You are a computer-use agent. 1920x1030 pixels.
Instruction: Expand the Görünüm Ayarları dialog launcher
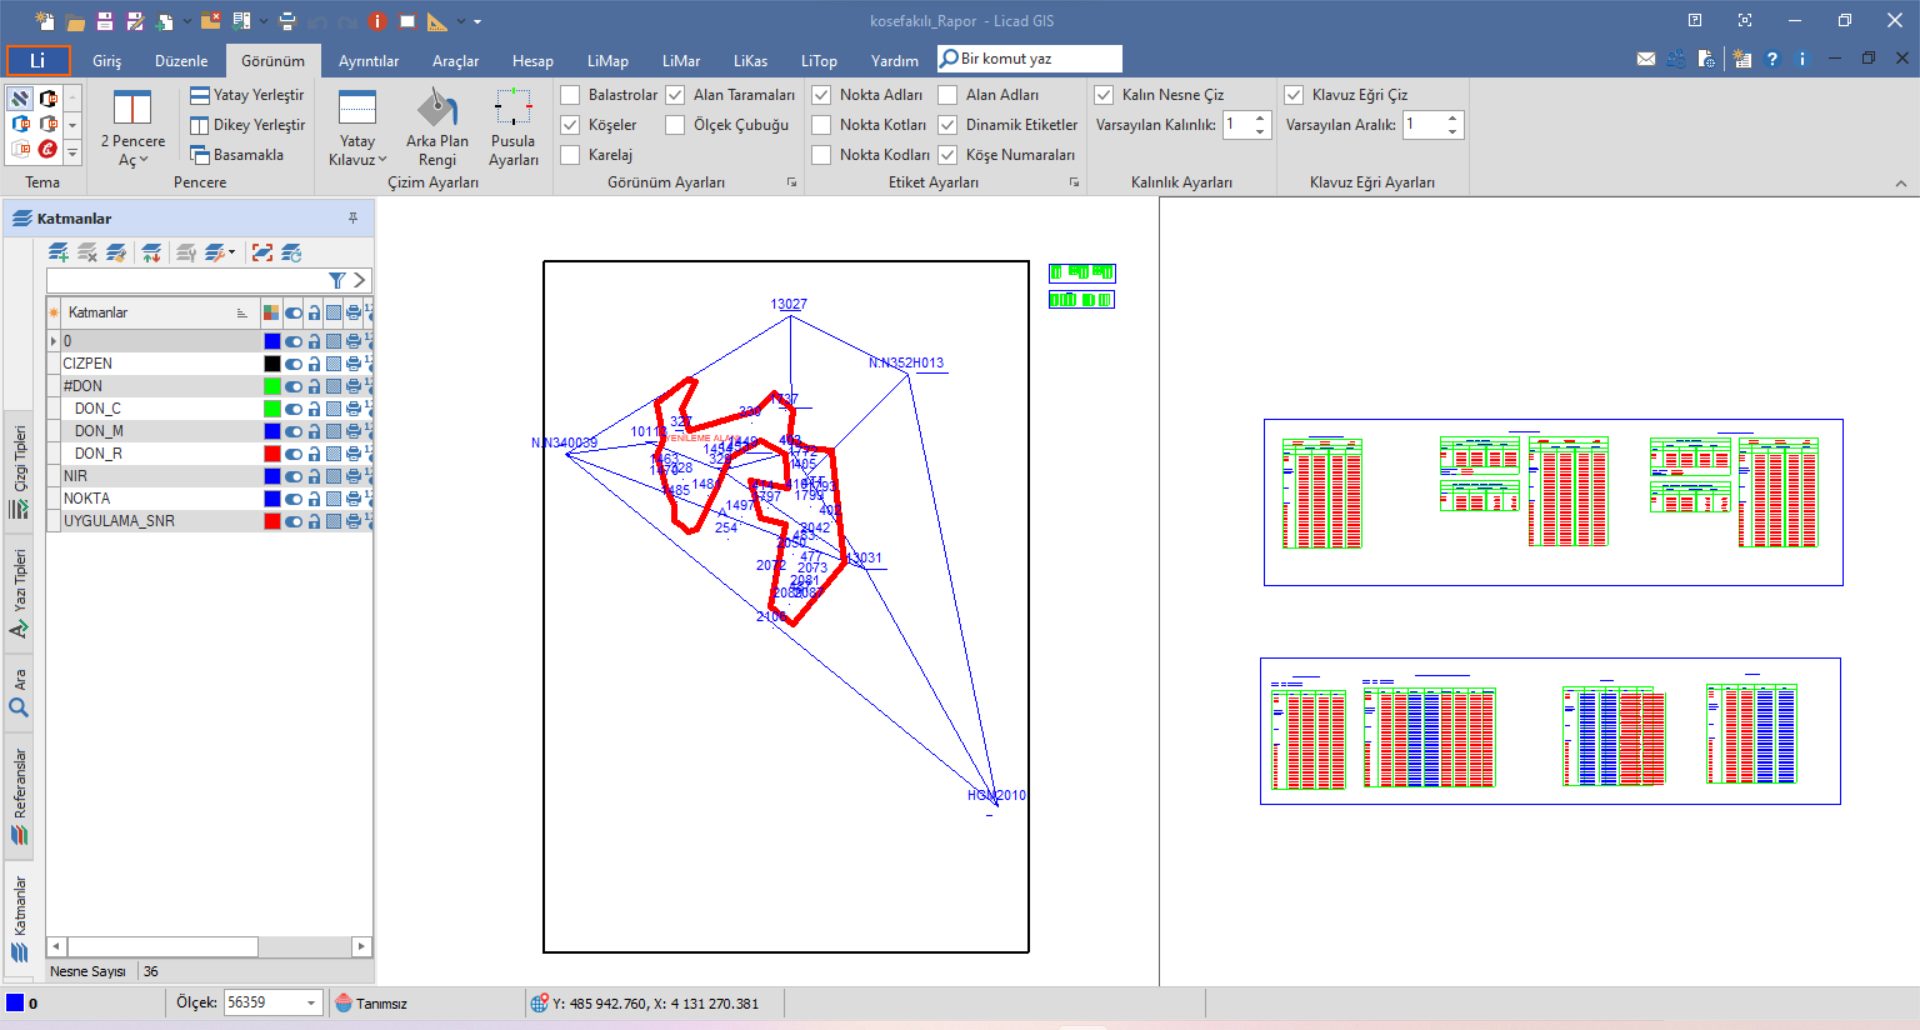[792, 182]
